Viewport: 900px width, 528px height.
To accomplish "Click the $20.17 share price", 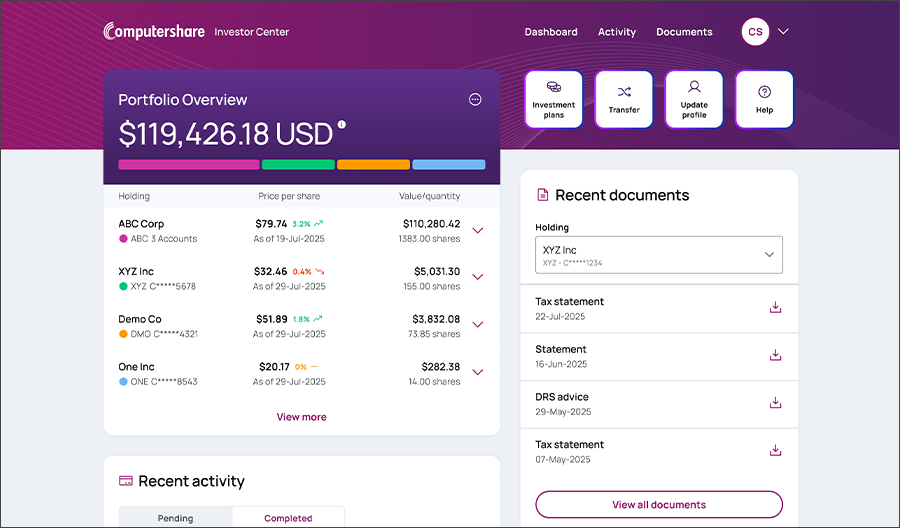I will coord(274,367).
